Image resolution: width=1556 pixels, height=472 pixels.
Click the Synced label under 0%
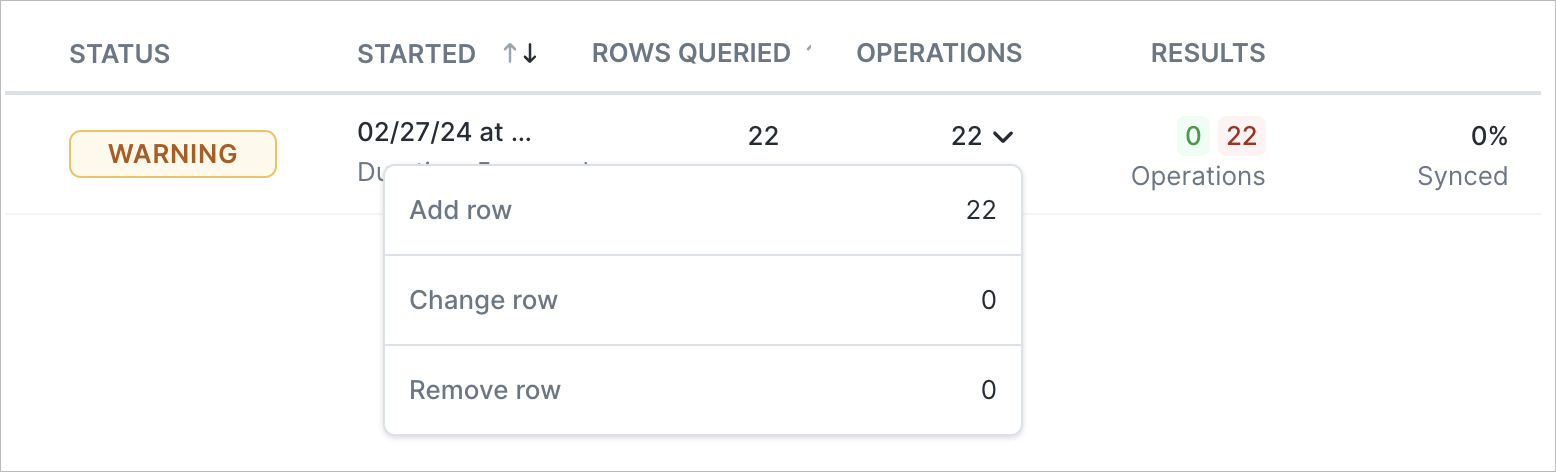pos(1462,177)
